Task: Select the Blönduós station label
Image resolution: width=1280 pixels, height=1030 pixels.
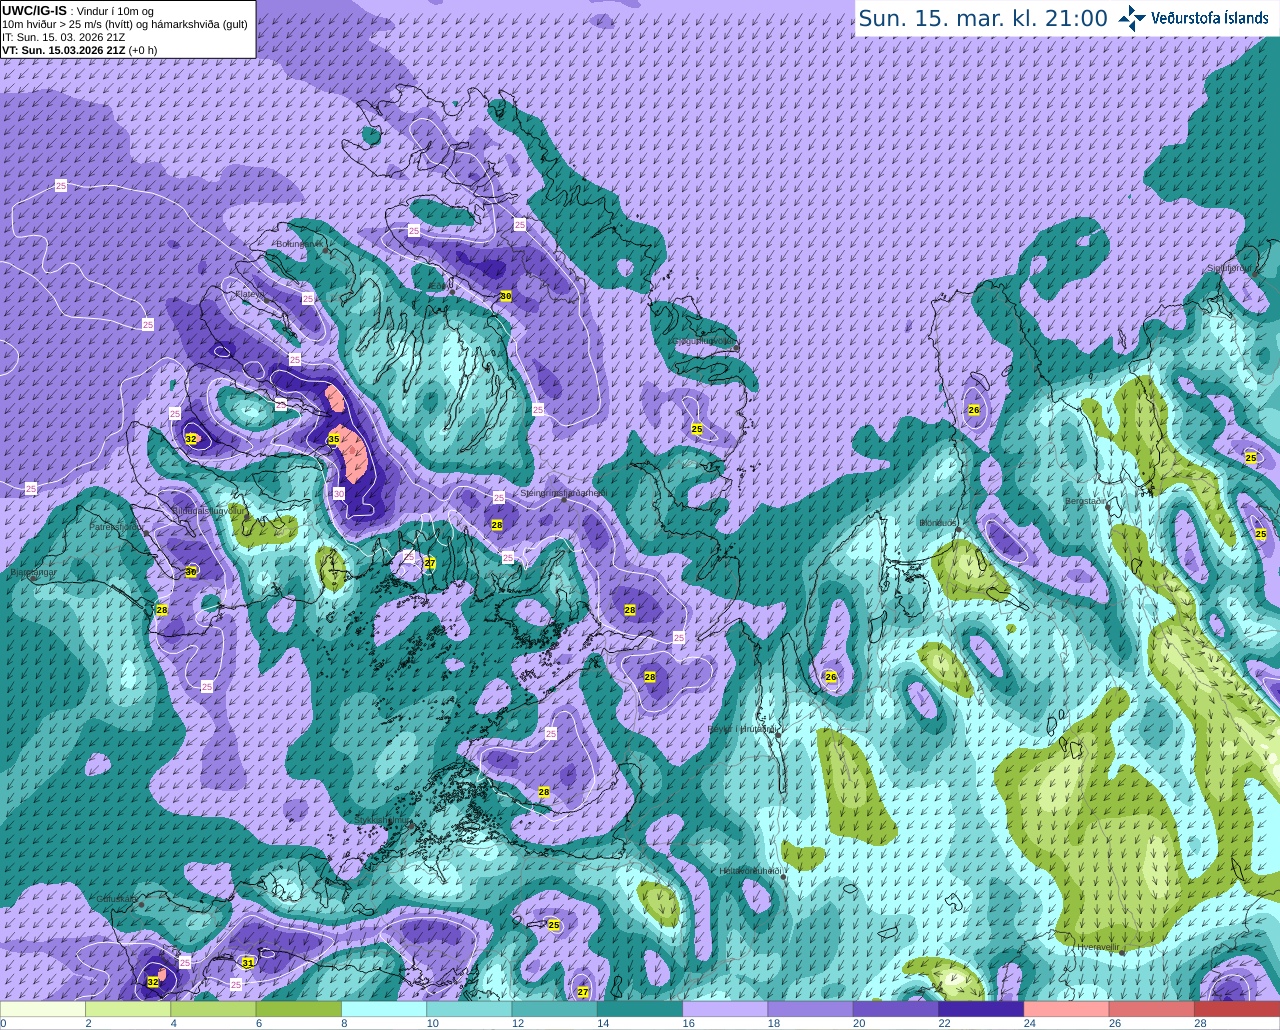Action: (x=938, y=523)
